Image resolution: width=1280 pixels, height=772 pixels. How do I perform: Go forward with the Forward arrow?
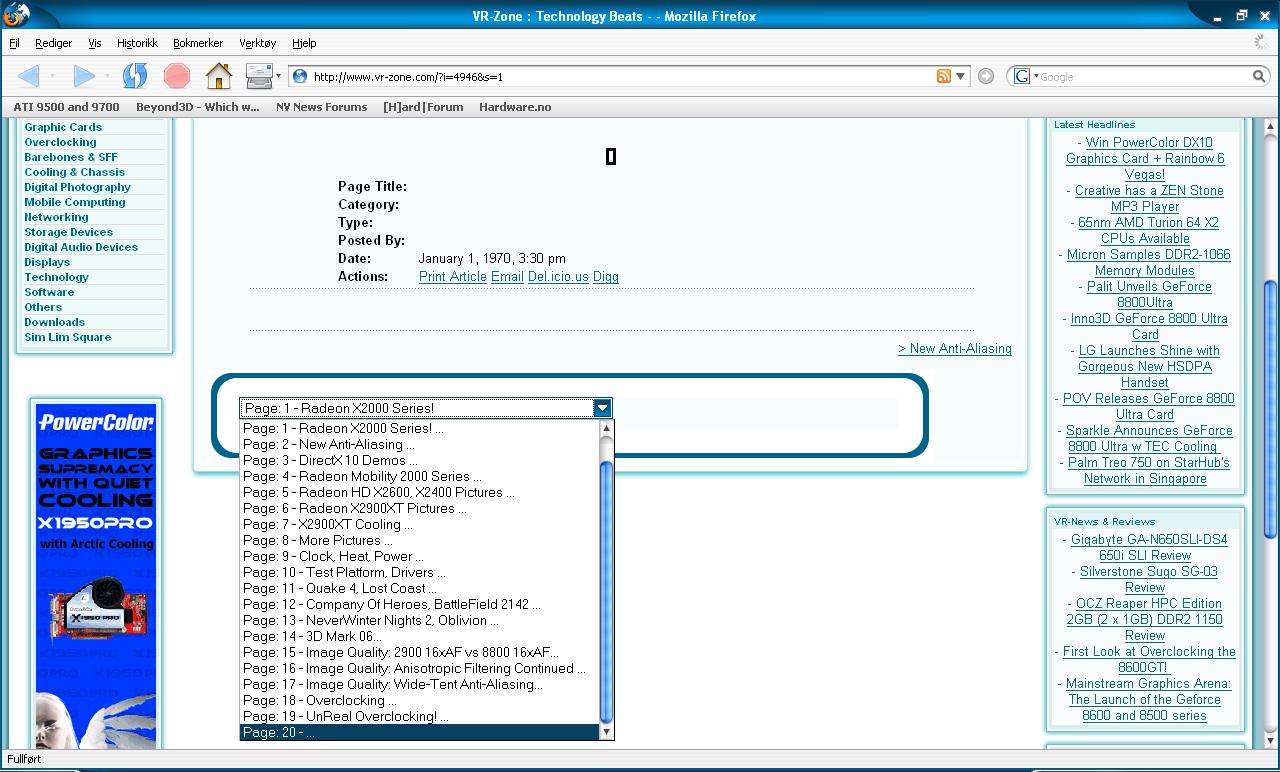click(84, 76)
